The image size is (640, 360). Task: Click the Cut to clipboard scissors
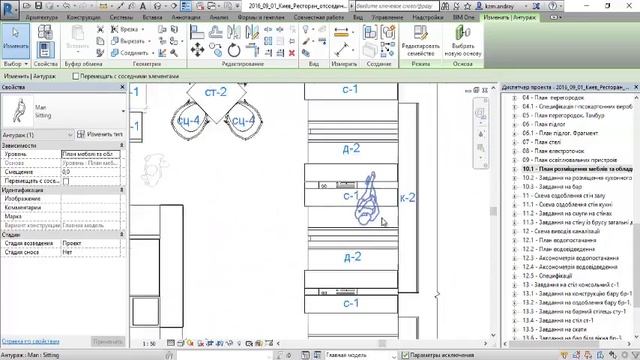coord(100,29)
